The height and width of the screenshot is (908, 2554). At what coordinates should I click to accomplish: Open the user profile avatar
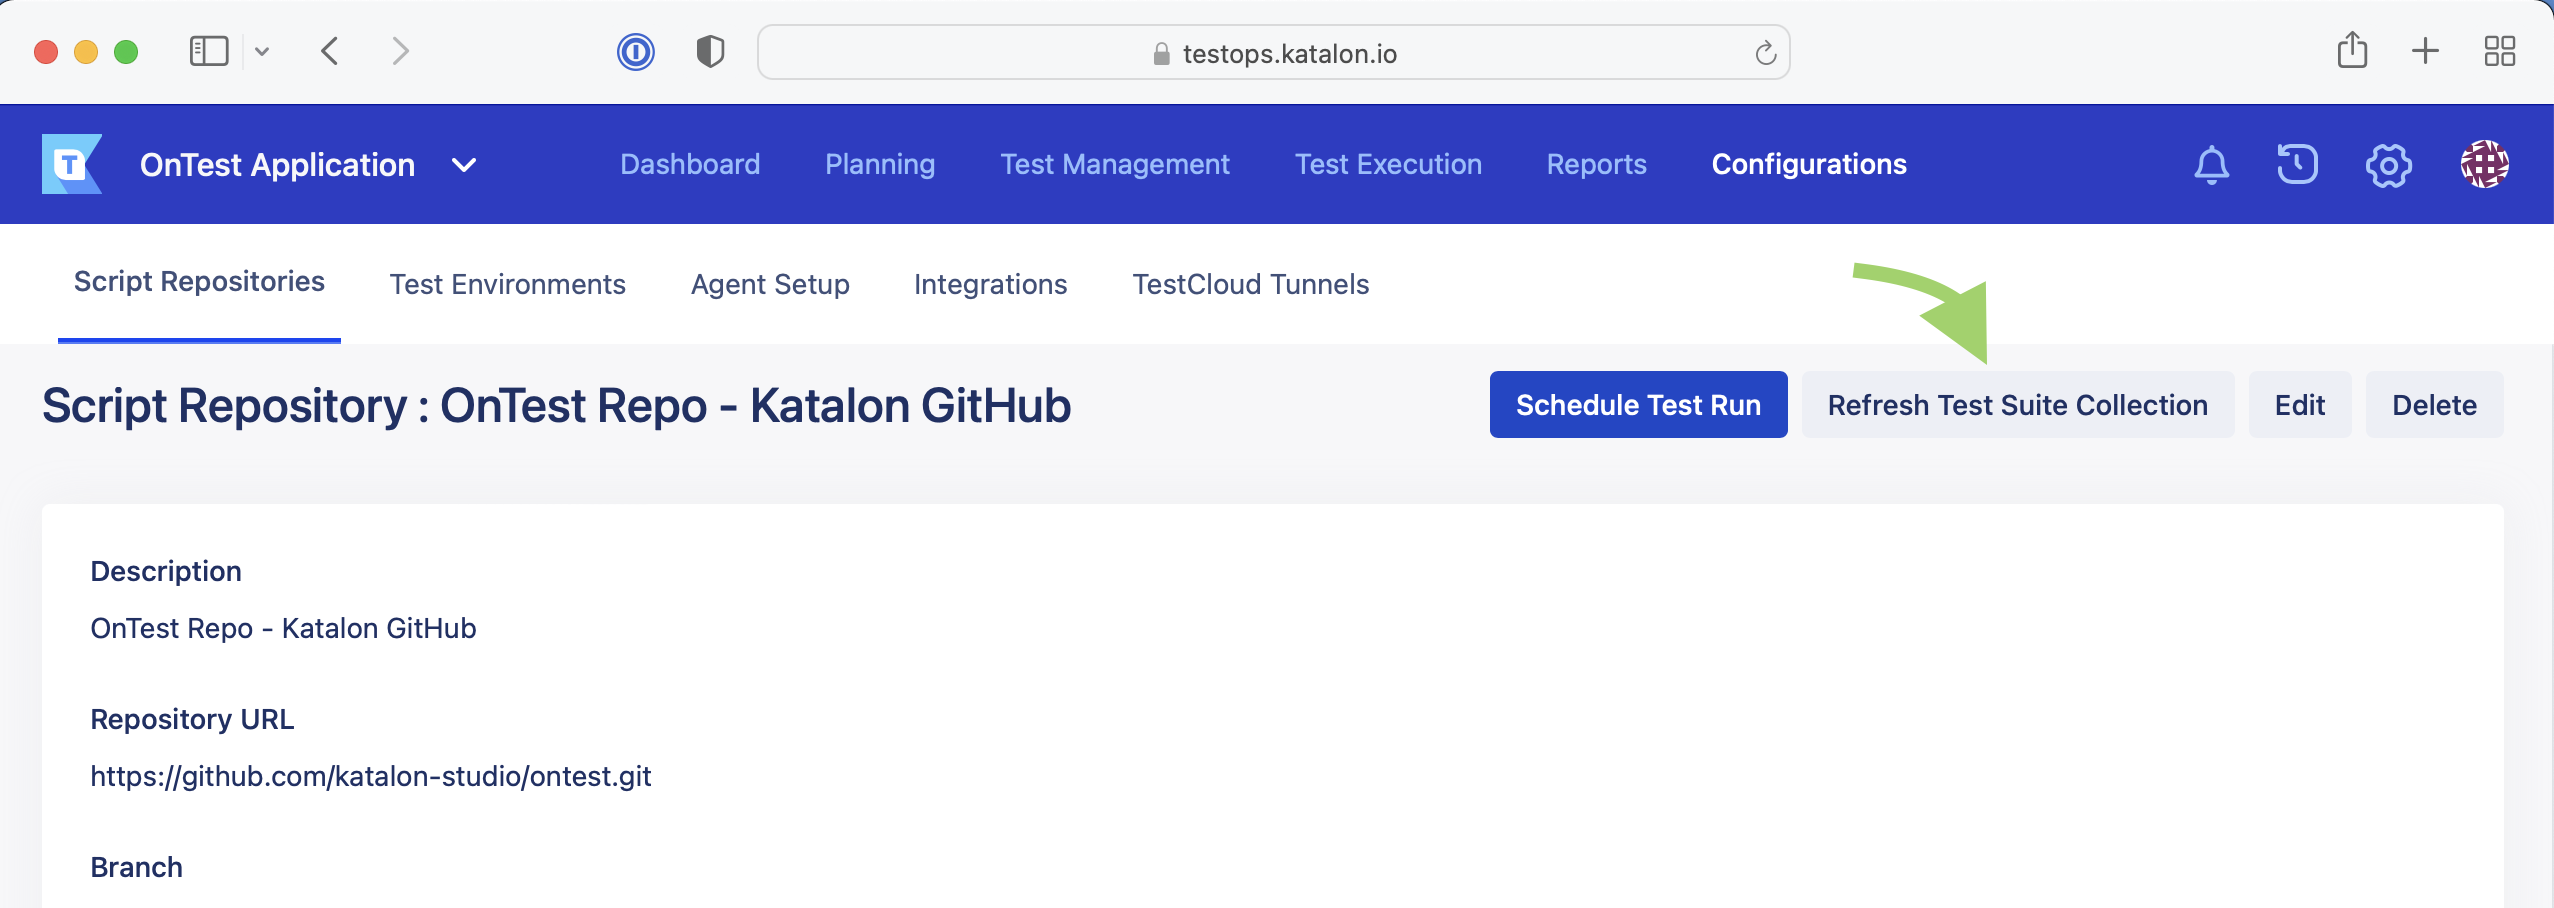pos(2484,164)
